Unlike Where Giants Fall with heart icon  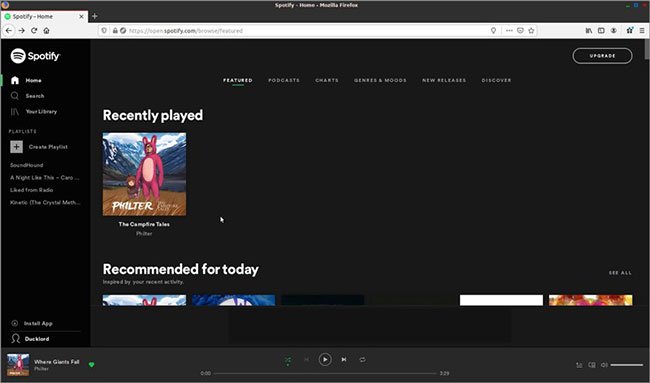pos(92,365)
